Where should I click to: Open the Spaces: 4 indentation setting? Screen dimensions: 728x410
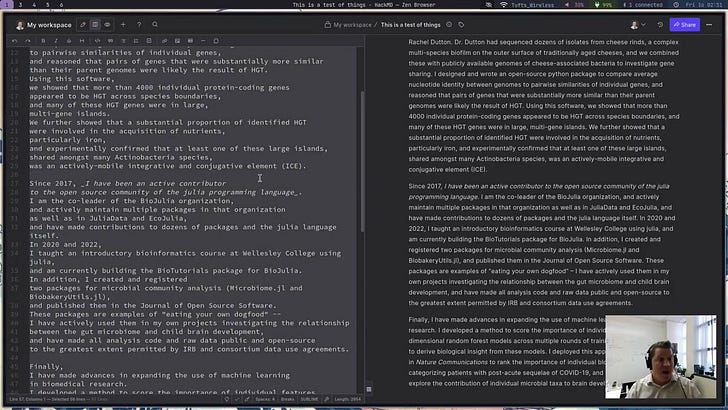click(x=265, y=399)
